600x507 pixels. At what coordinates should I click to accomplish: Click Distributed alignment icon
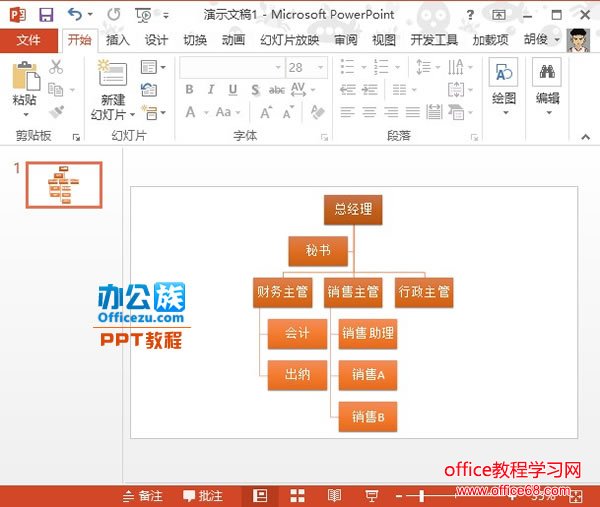click(434, 112)
